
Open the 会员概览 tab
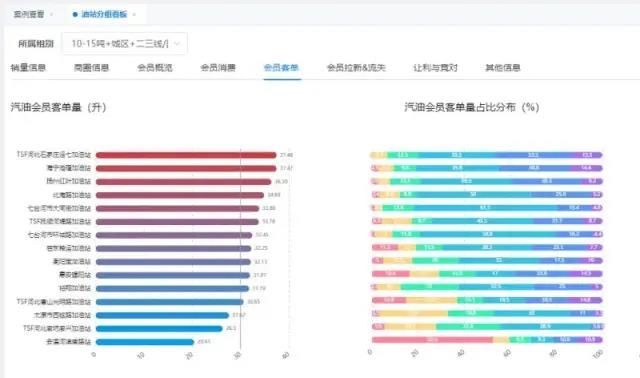click(x=155, y=68)
